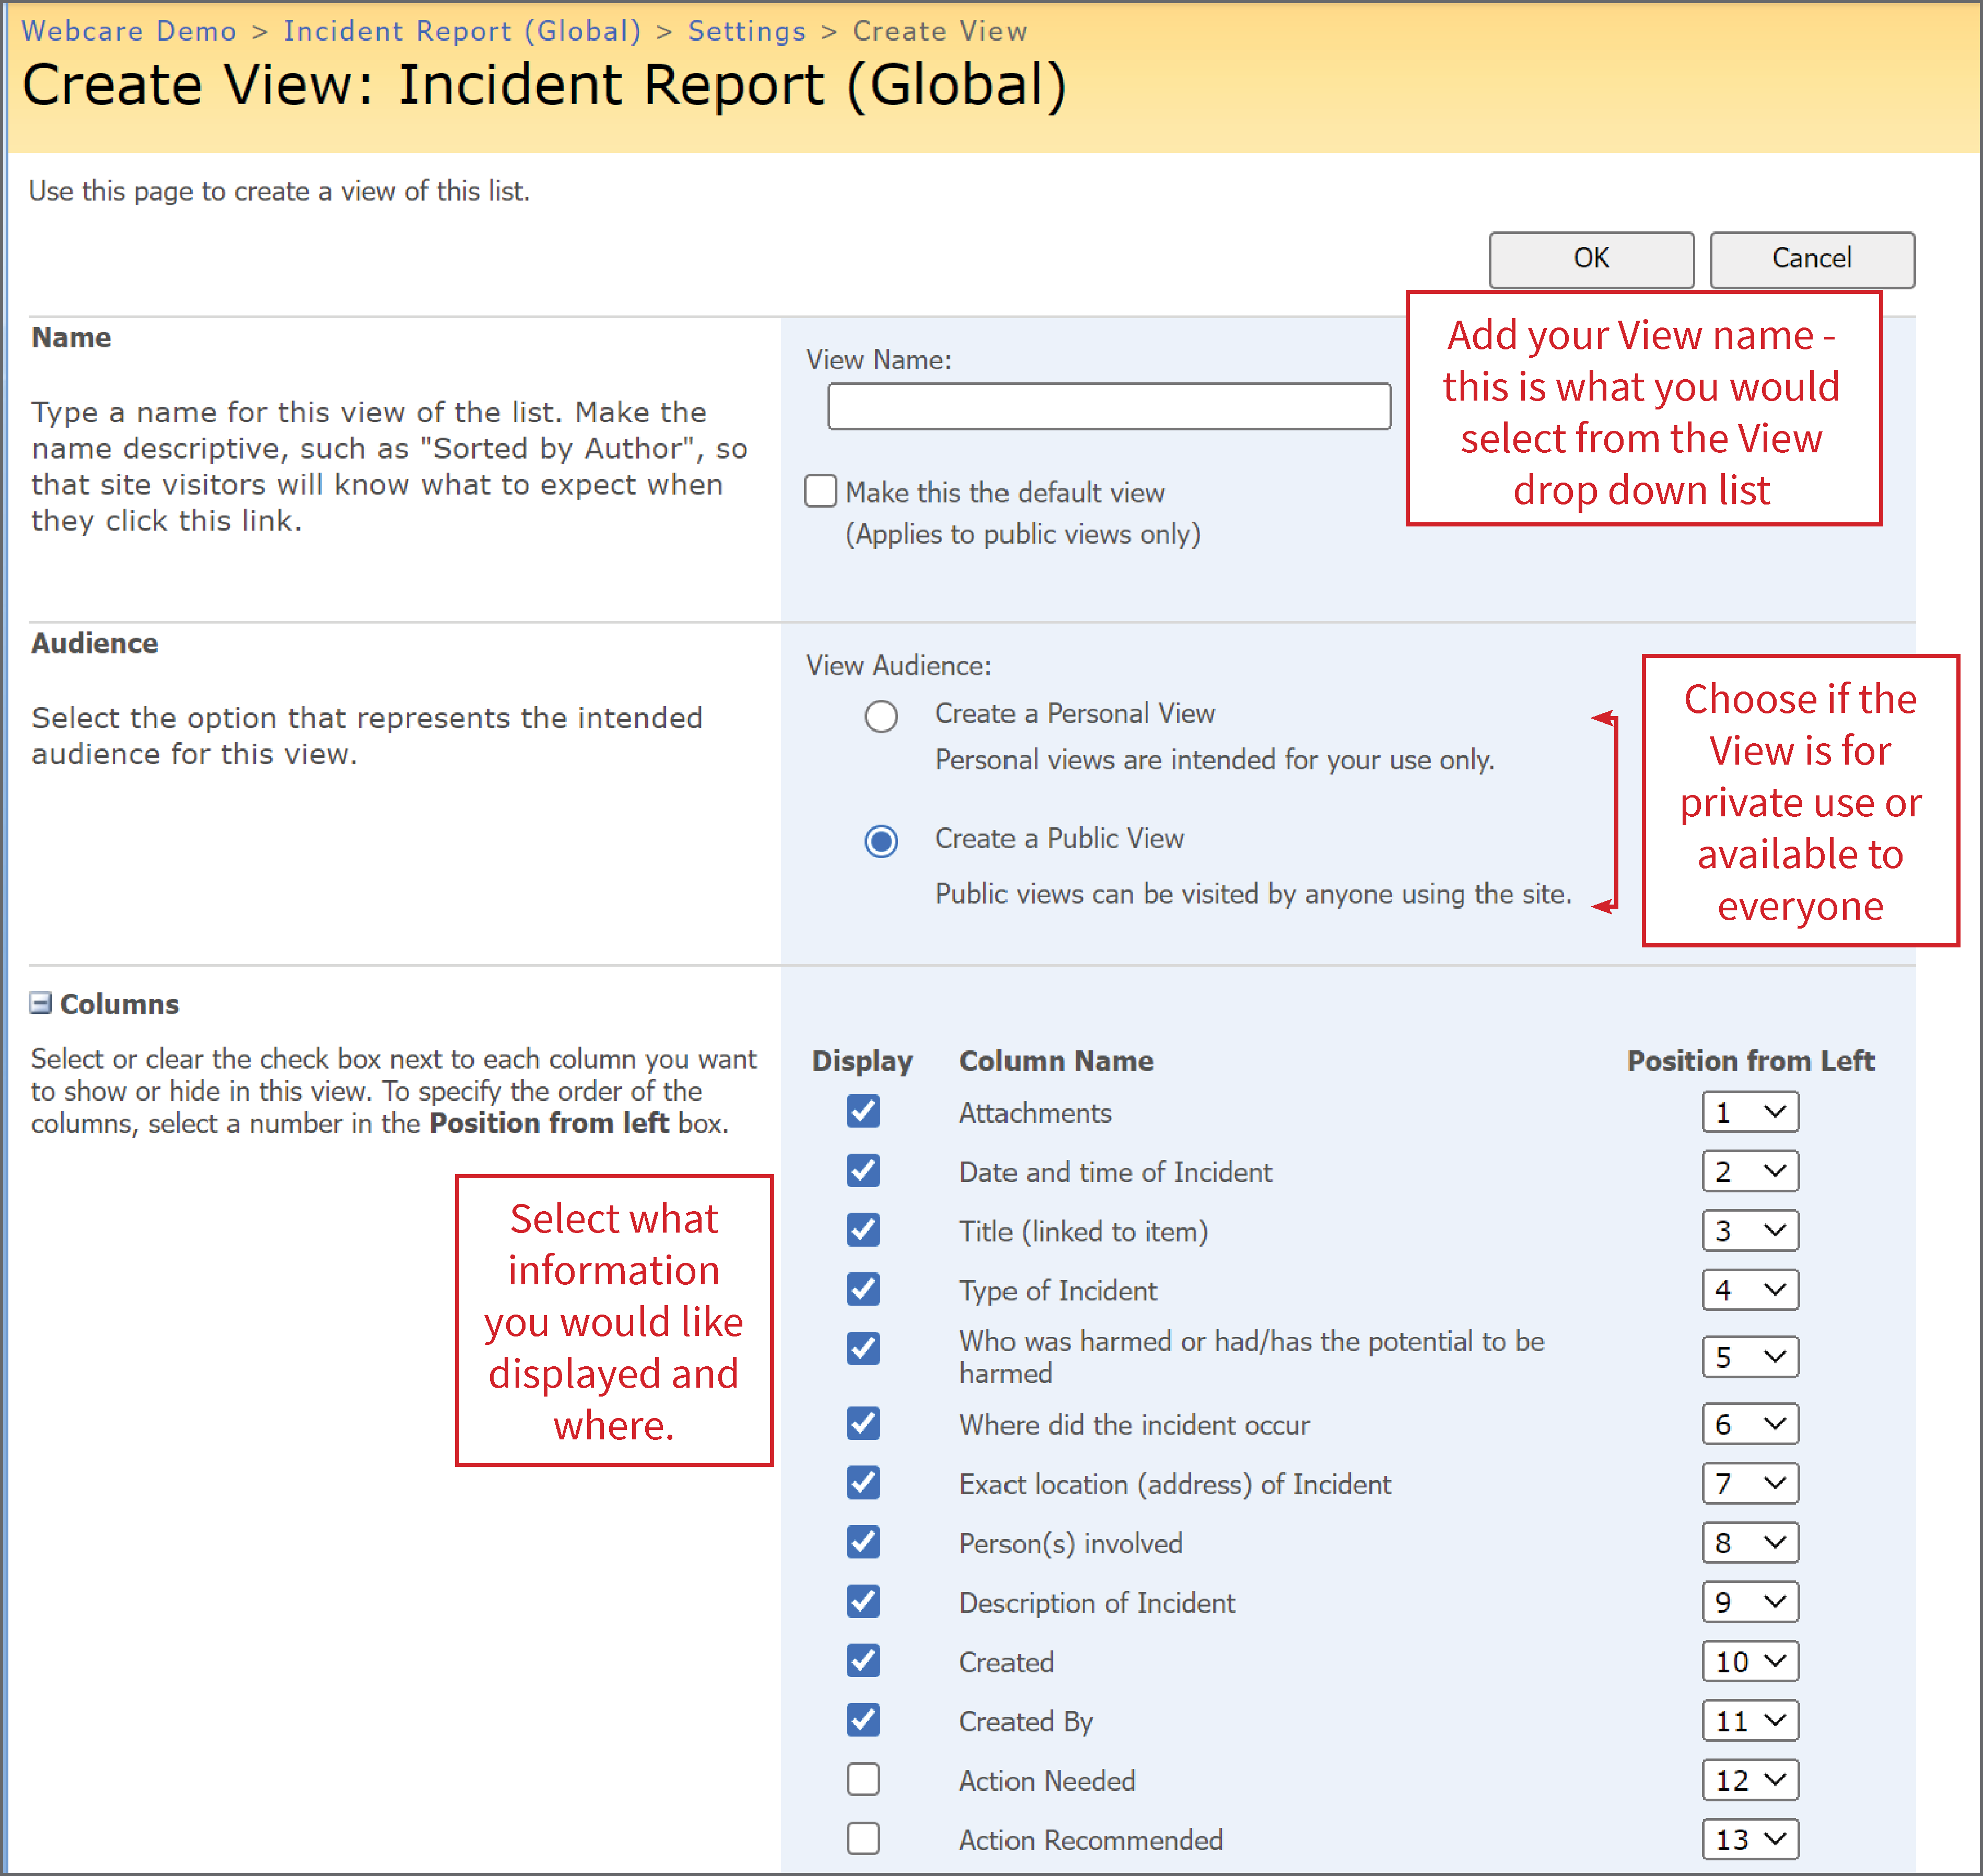1983x1876 pixels.
Task: Uncheck Person(s) involved column checkbox
Action: click(863, 1542)
